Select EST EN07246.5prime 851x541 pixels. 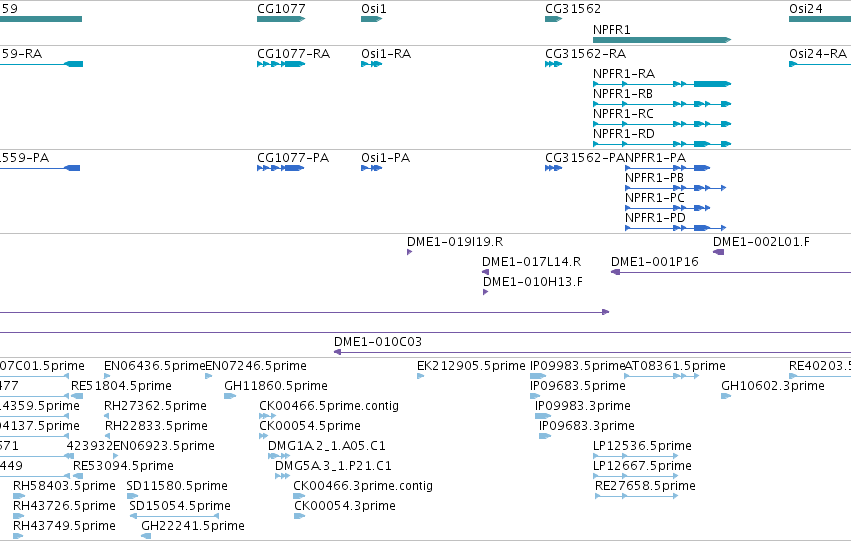tap(209, 376)
